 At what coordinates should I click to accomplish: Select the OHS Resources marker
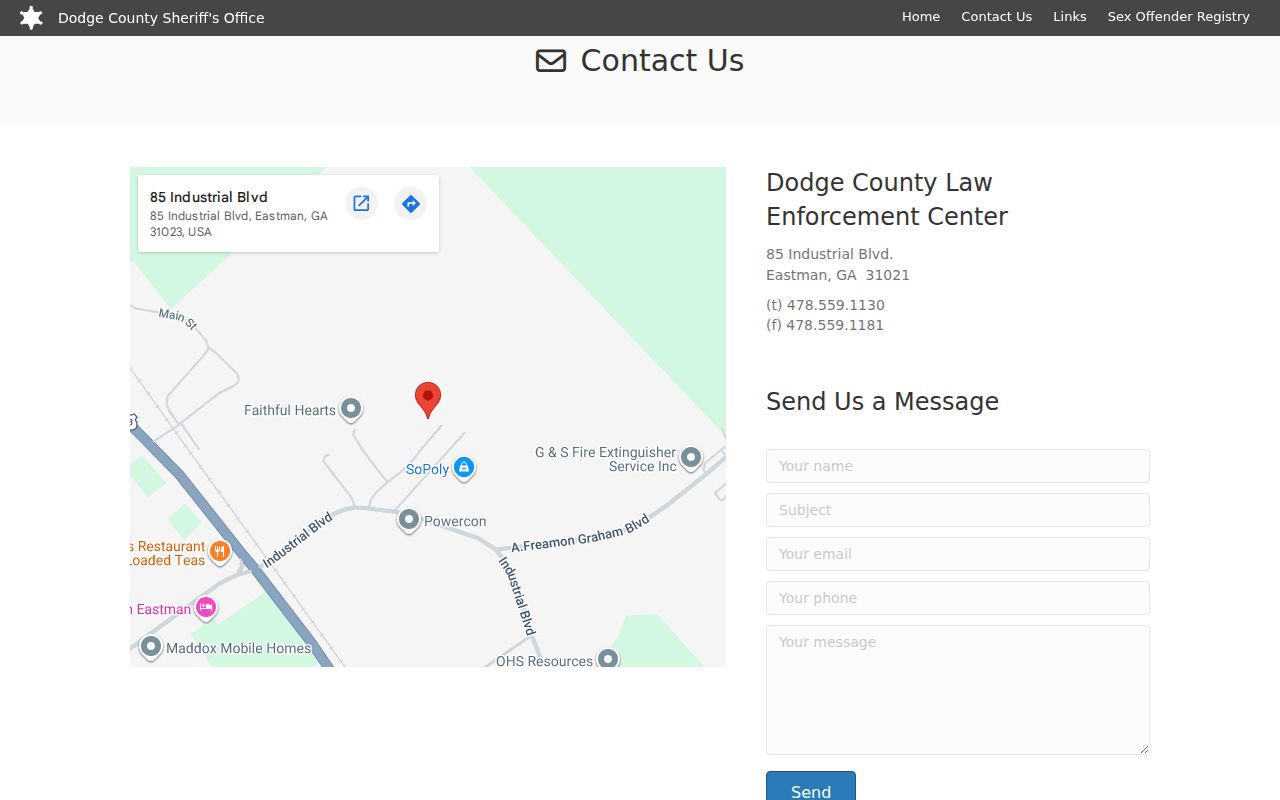[608, 659]
